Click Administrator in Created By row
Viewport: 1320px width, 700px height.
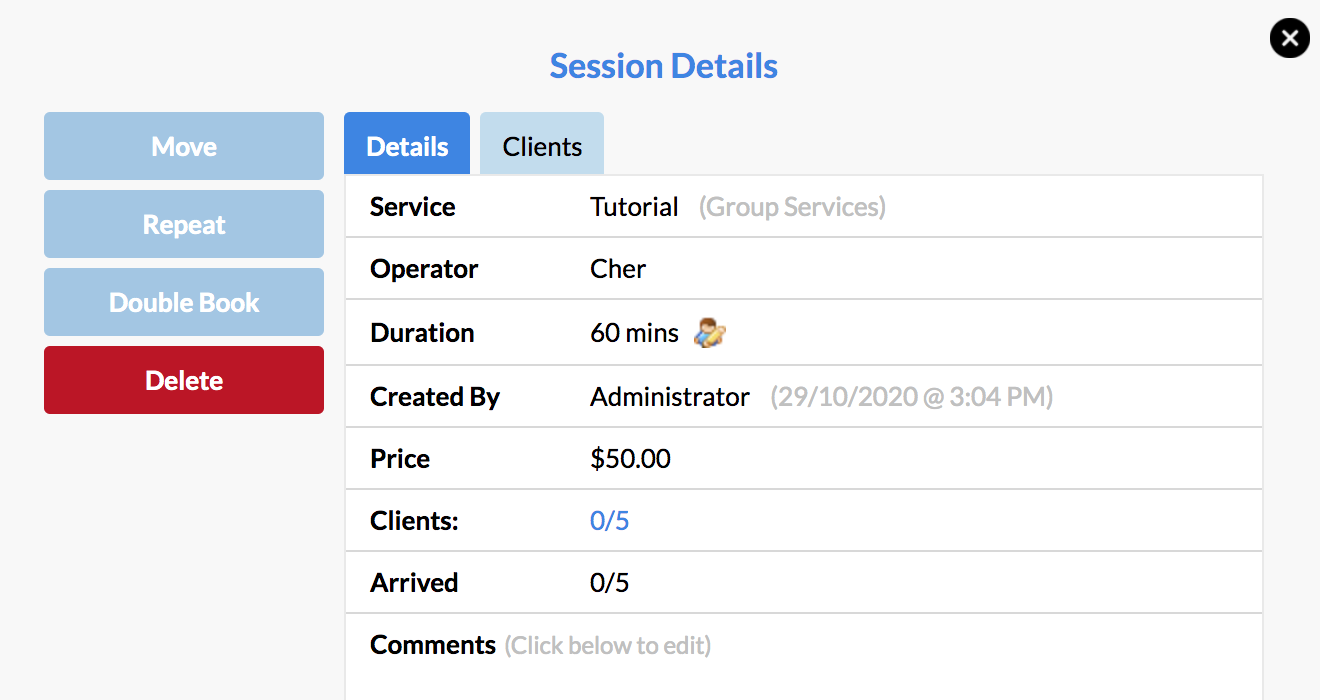click(x=670, y=397)
